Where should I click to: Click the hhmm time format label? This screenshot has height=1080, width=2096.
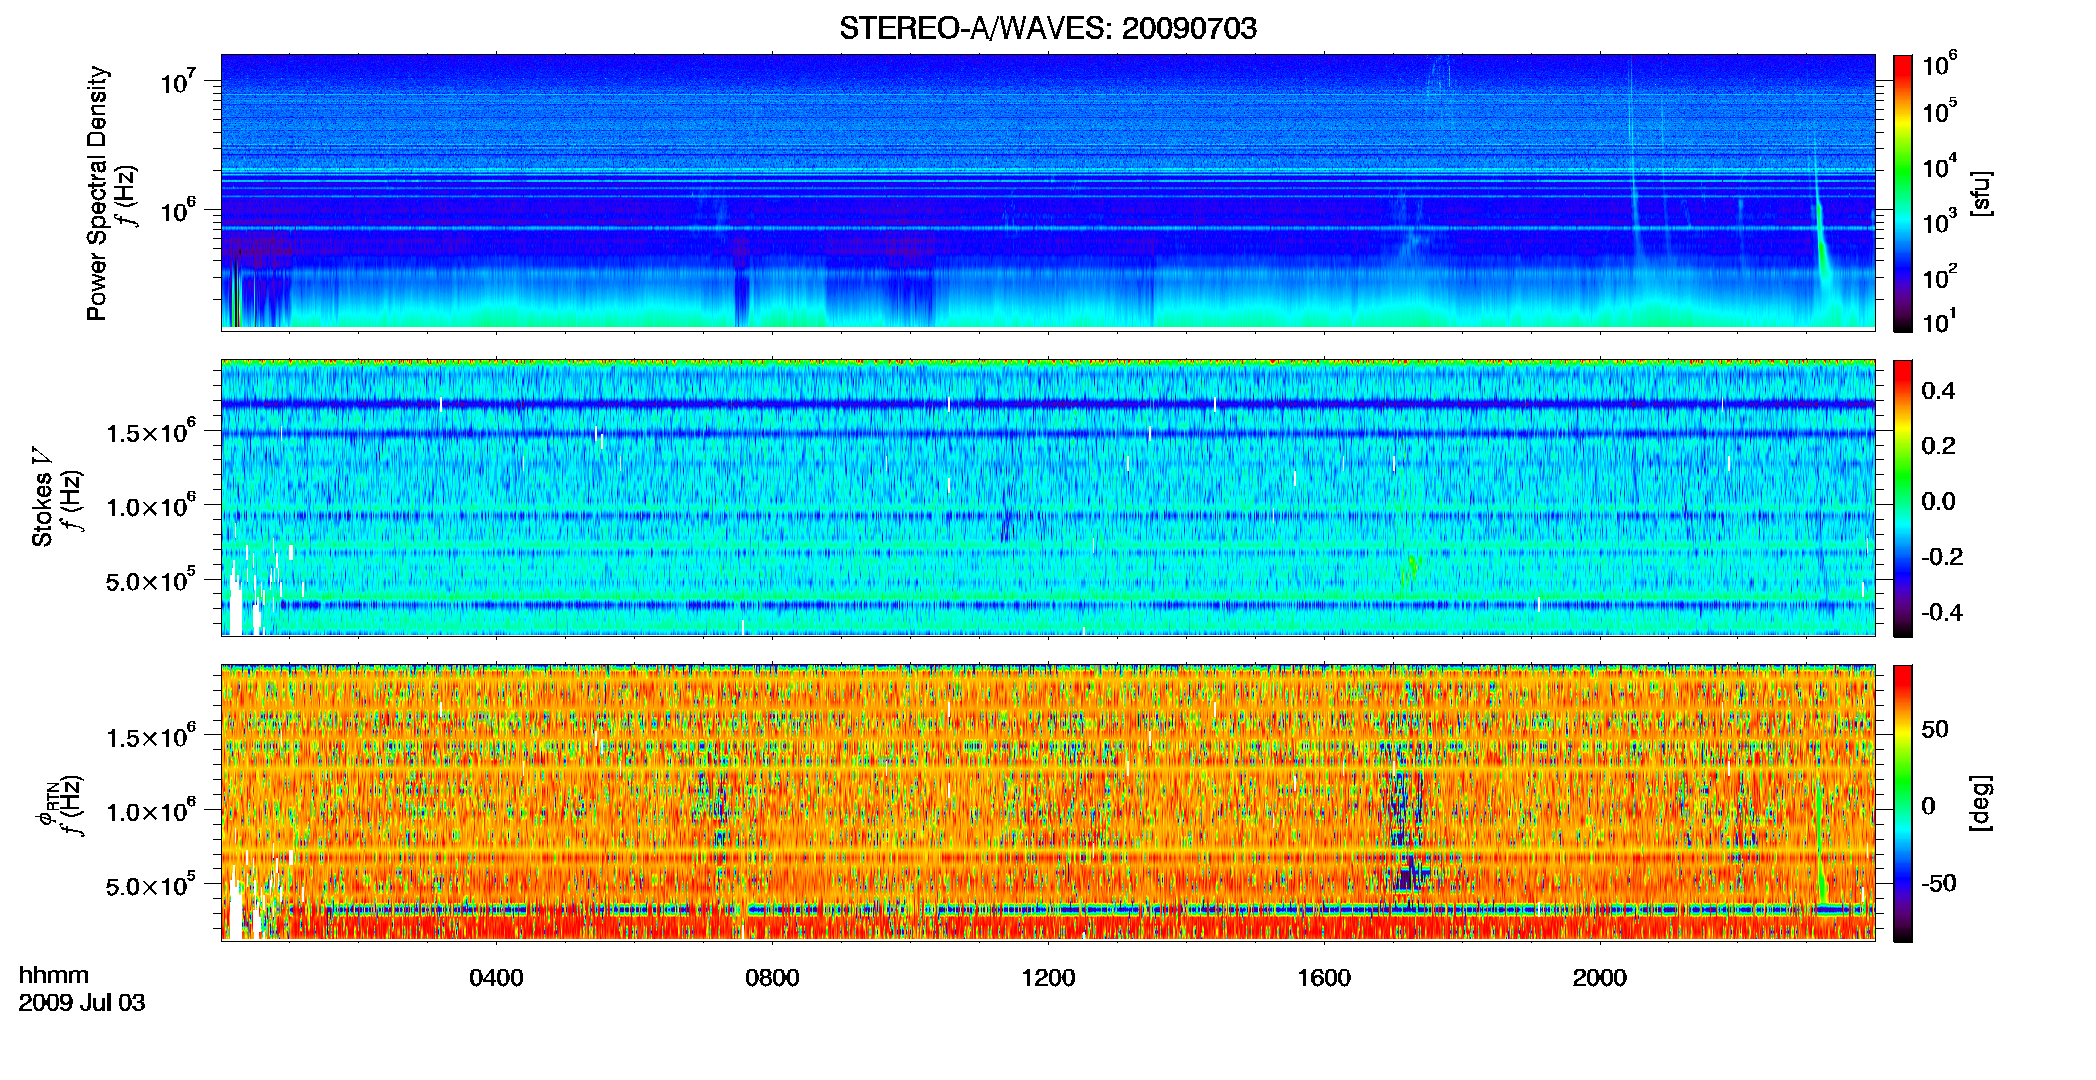coord(54,976)
